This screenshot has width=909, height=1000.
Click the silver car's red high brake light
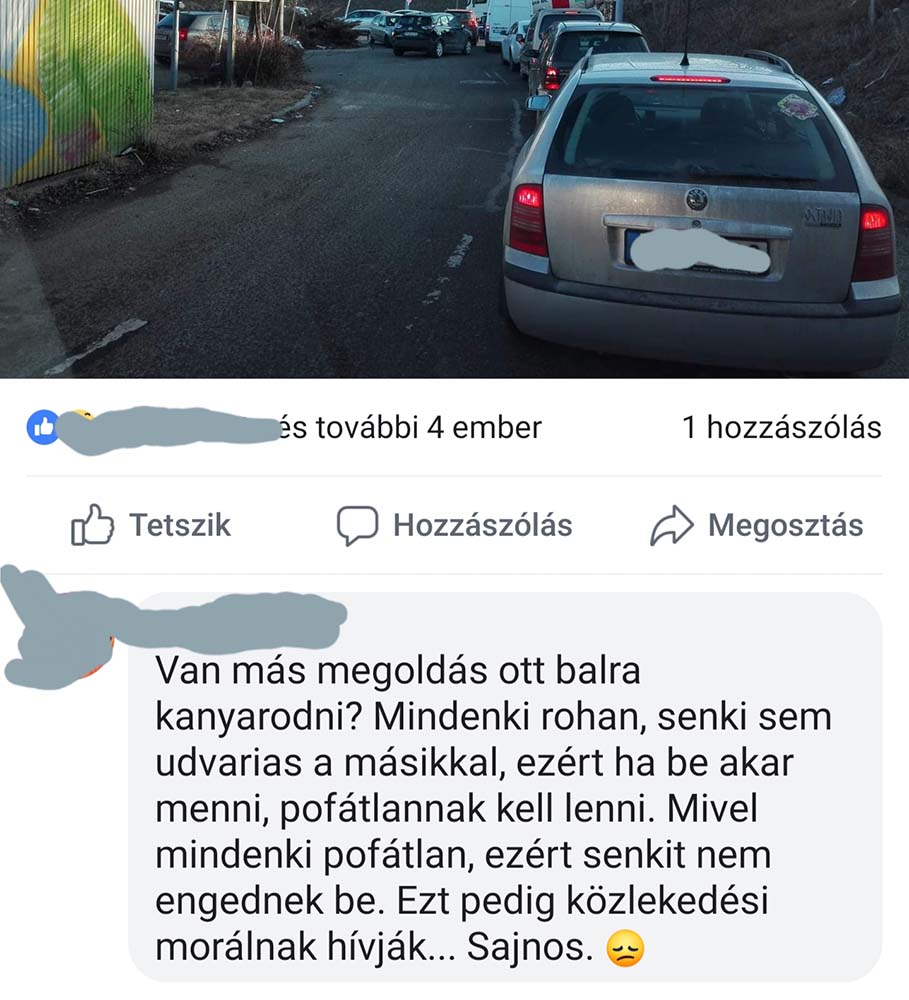[x=690, y=79]
